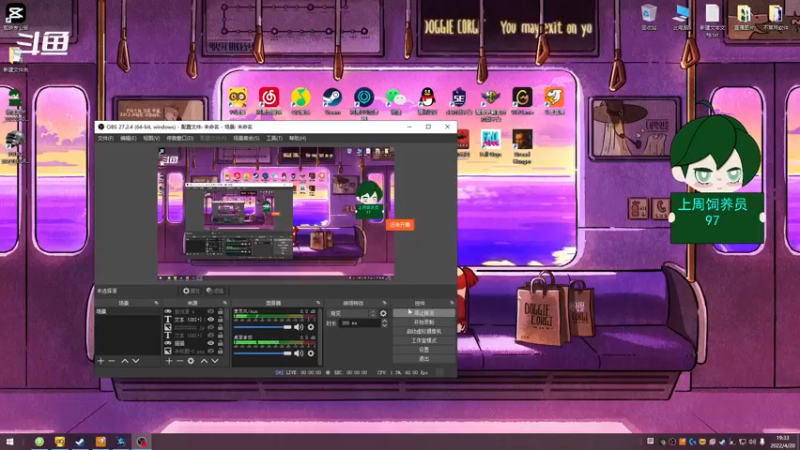The height and width of the screenshot is (450, 800).
Task: Click the 开始录制 start recording button
Action: 424,322
